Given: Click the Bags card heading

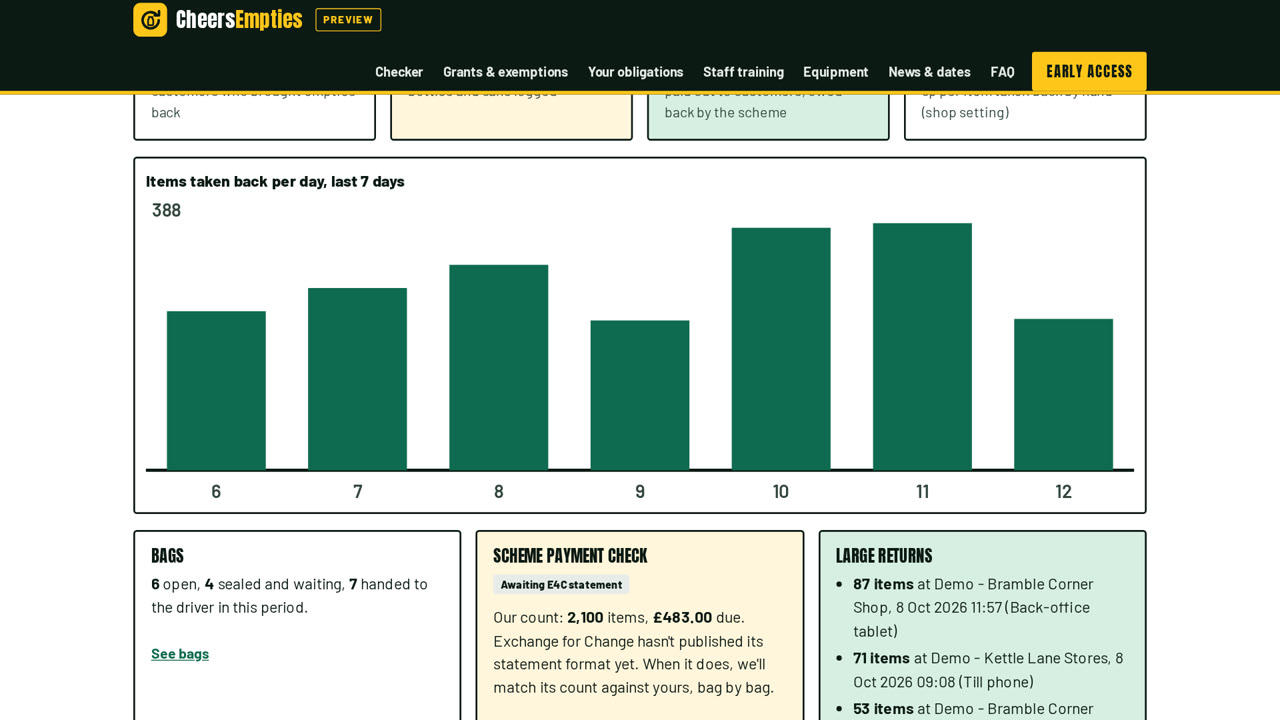Looking at the screenshot, I should click(167, 556).
